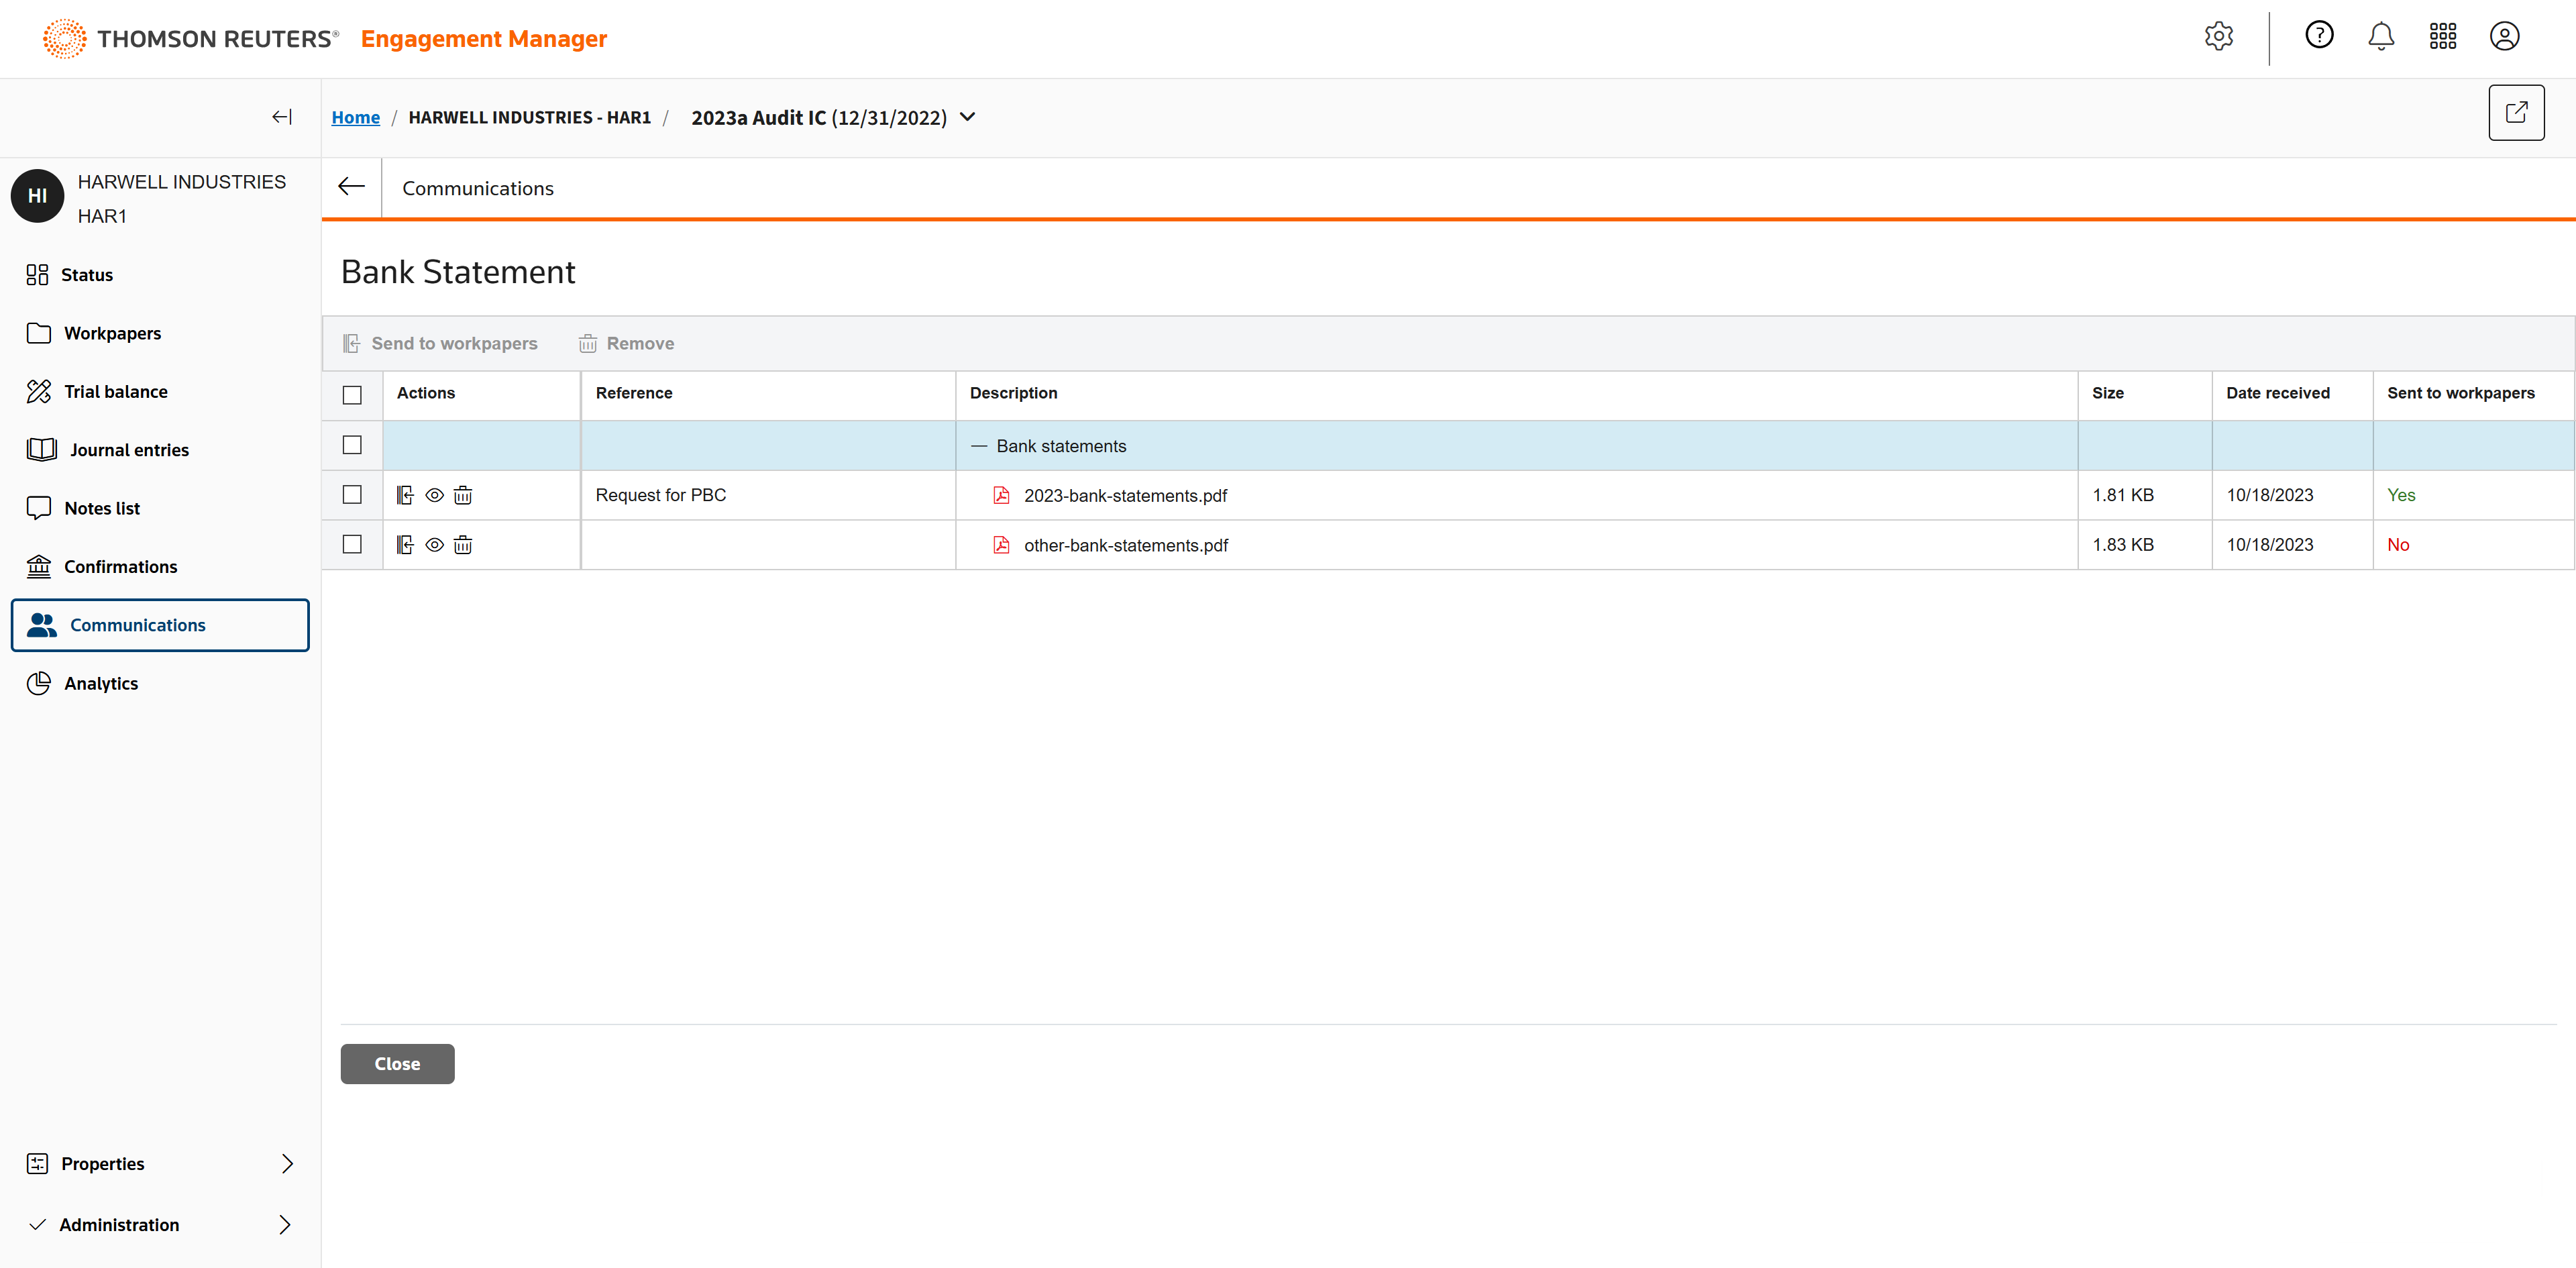
Task: Delete other-bank-statements.pdf using its trash icon
Action: (463, 545)
